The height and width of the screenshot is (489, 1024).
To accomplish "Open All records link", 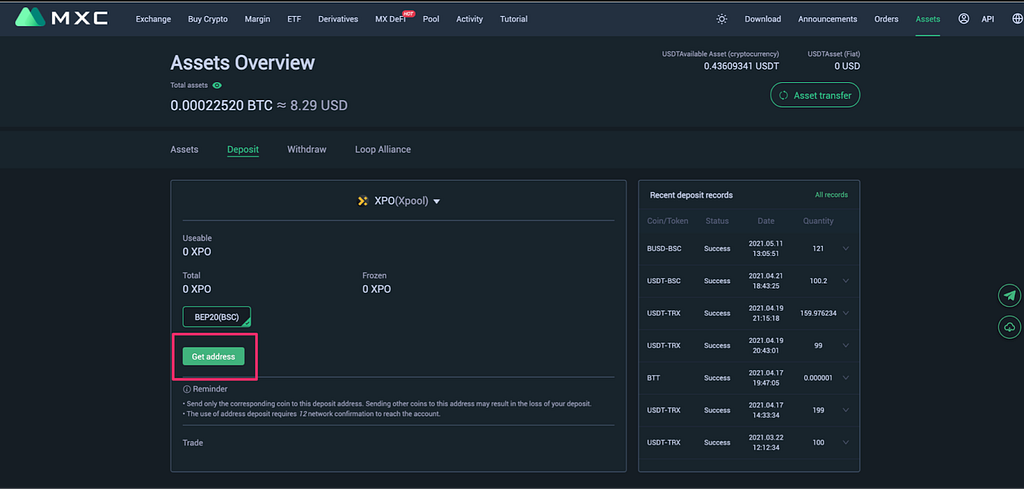I will (831, 195).
